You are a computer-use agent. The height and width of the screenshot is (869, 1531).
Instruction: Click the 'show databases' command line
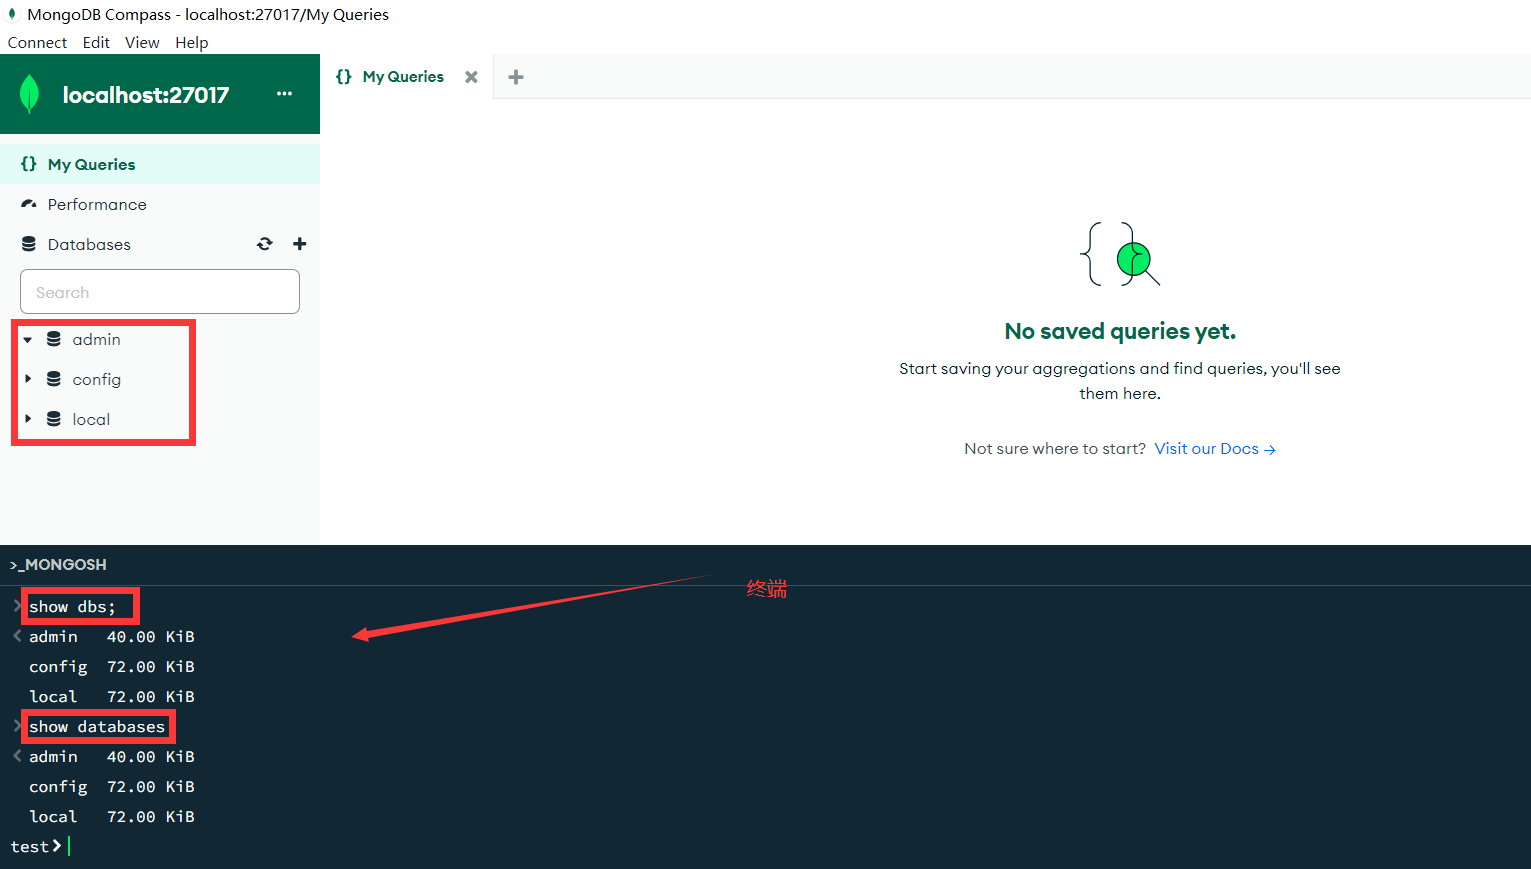pos(97,727)
